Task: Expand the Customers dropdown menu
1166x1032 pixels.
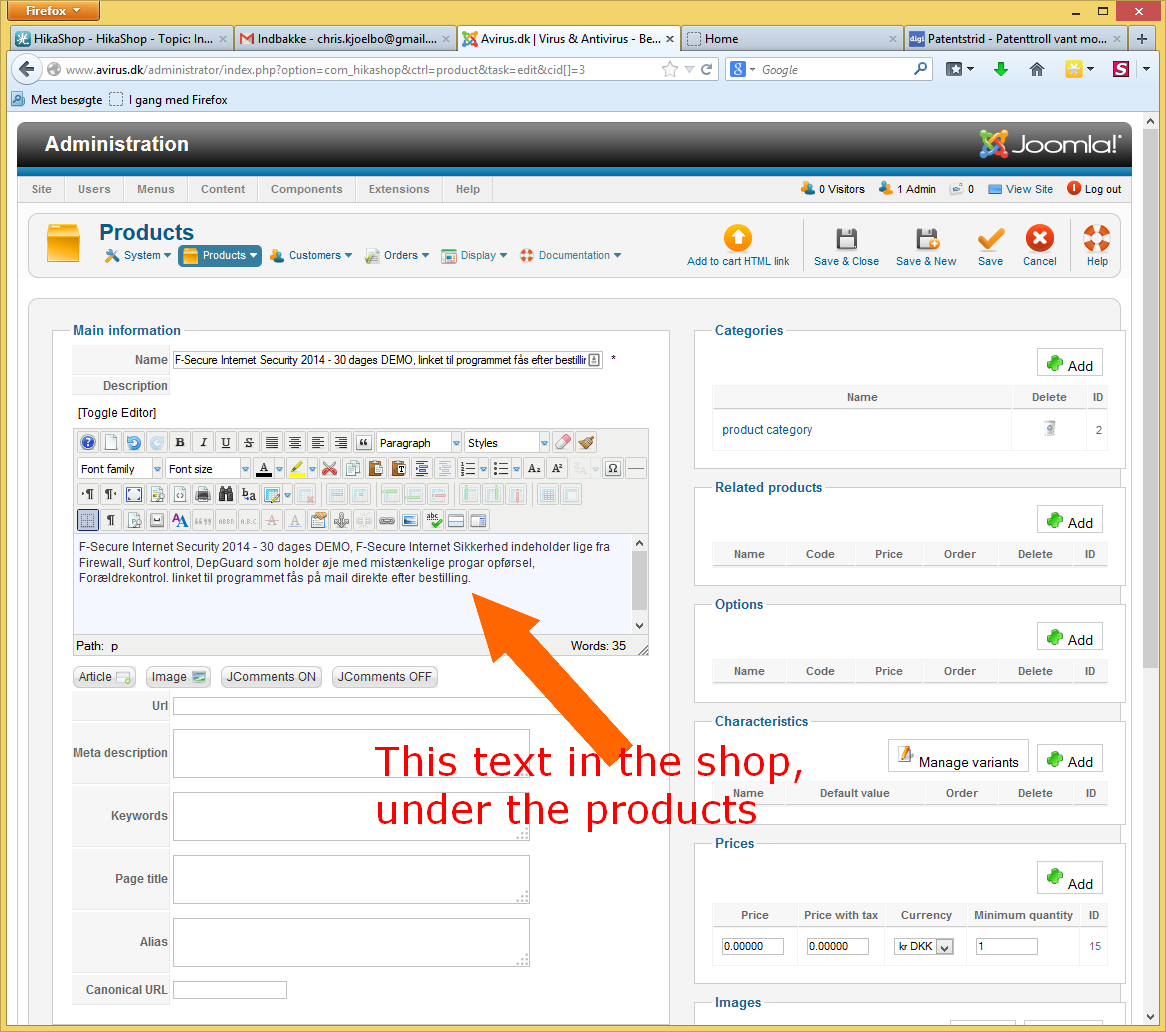Action: click(312, 256)
